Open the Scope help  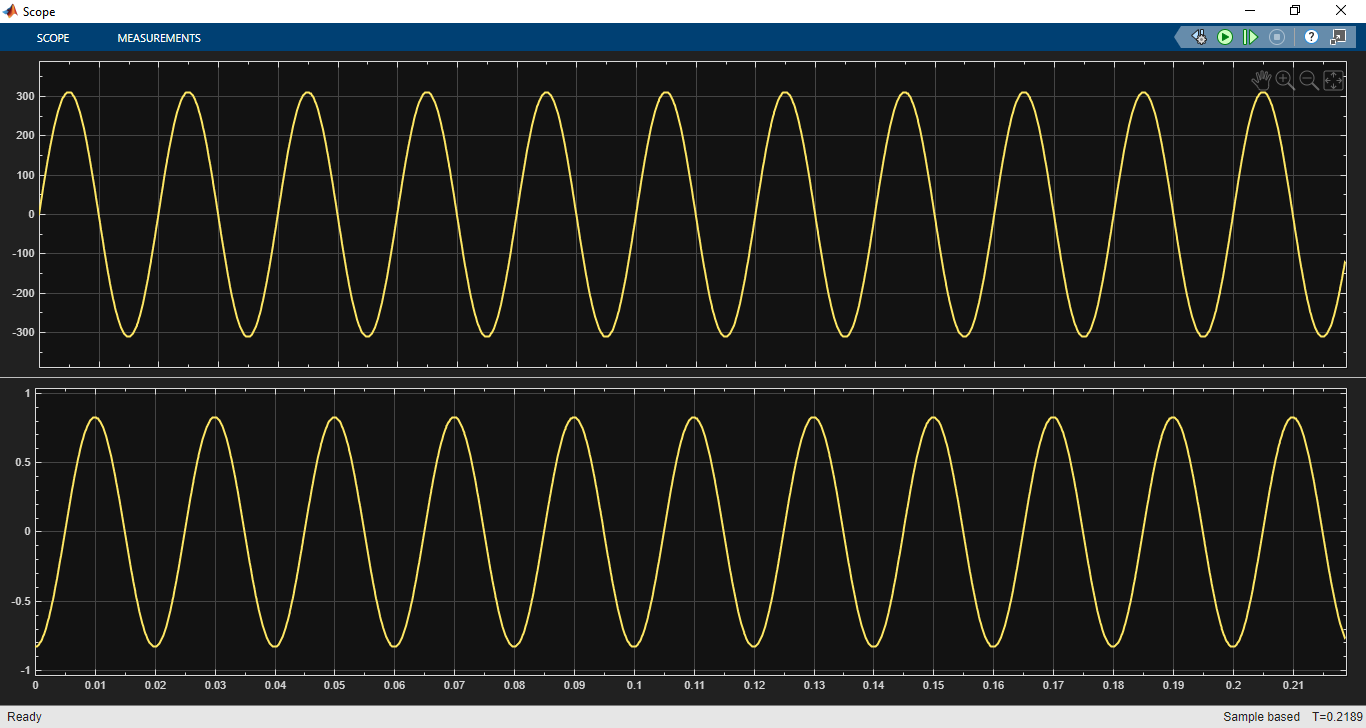(x=1311, y=37)
